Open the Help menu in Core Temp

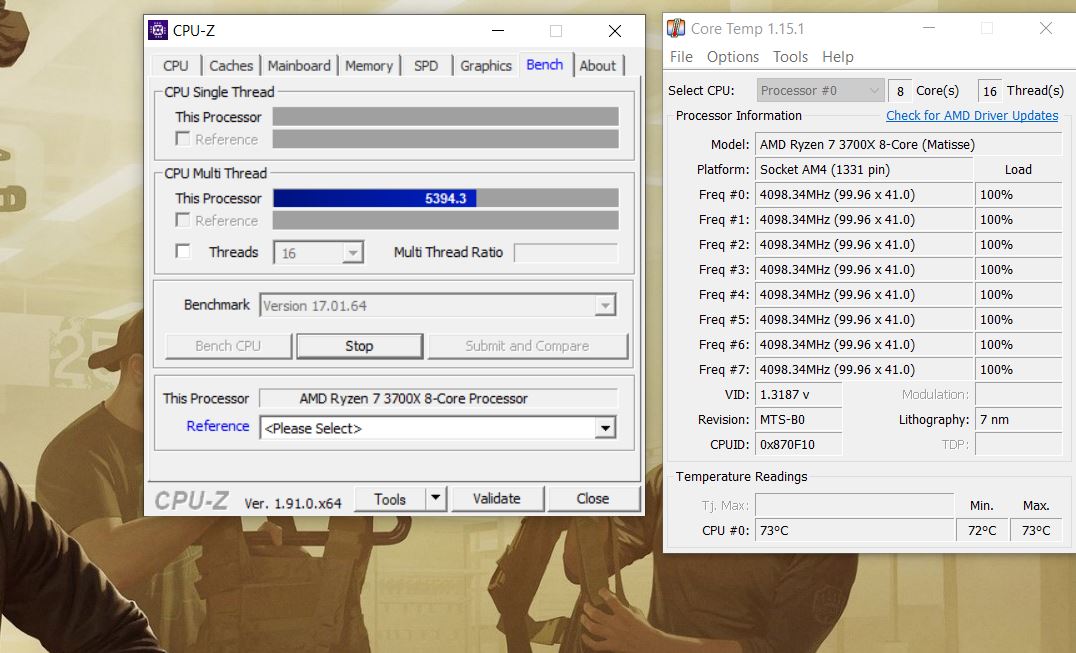coord(838,57)
